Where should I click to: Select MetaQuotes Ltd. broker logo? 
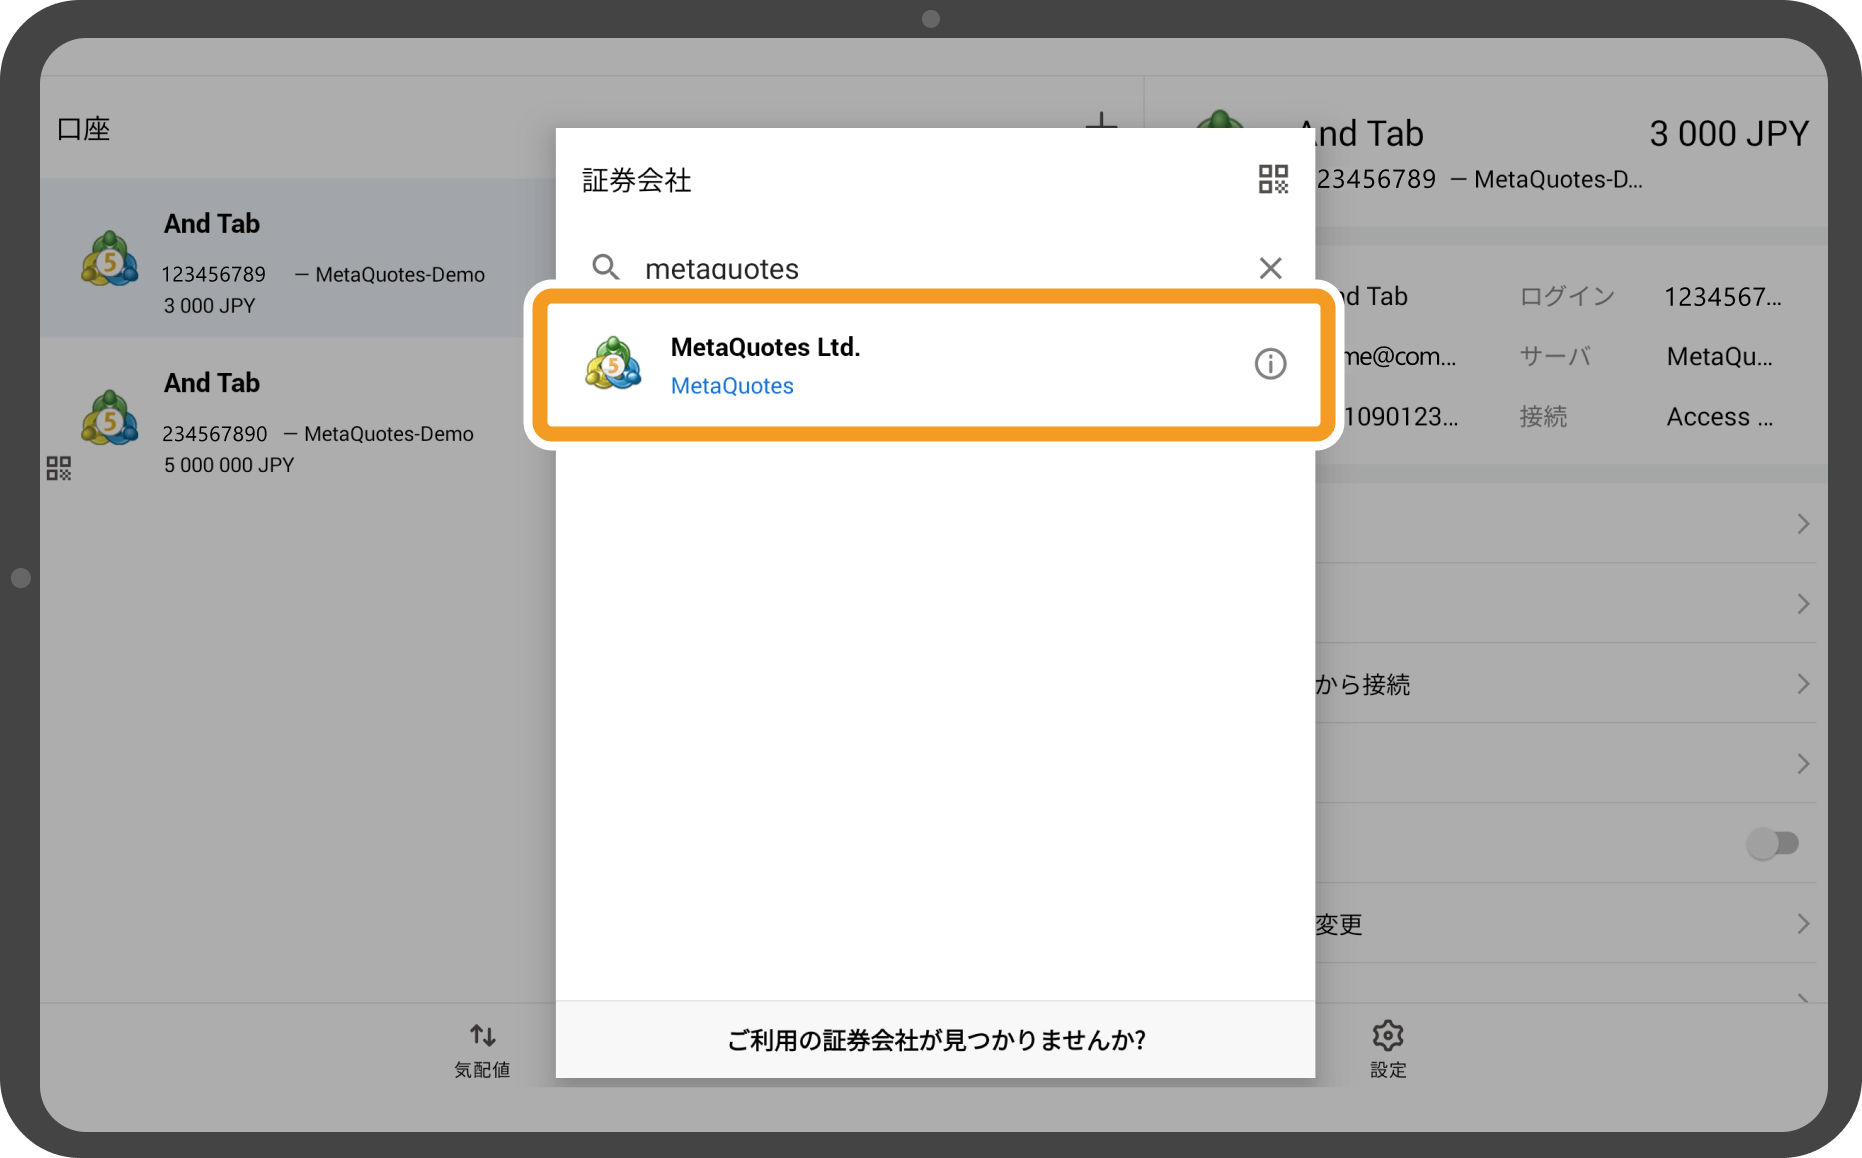613,364
